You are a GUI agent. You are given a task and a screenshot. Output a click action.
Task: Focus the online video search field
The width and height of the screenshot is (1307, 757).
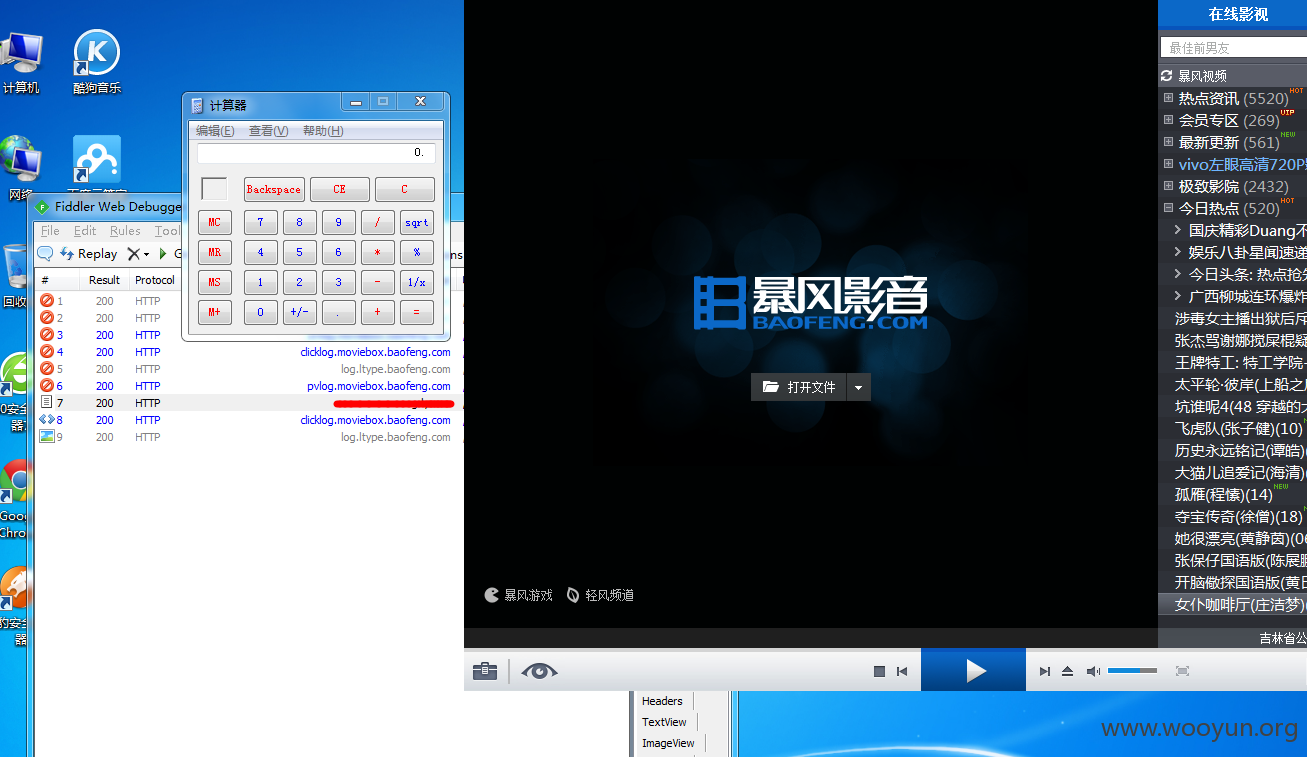coord(1234,47)
